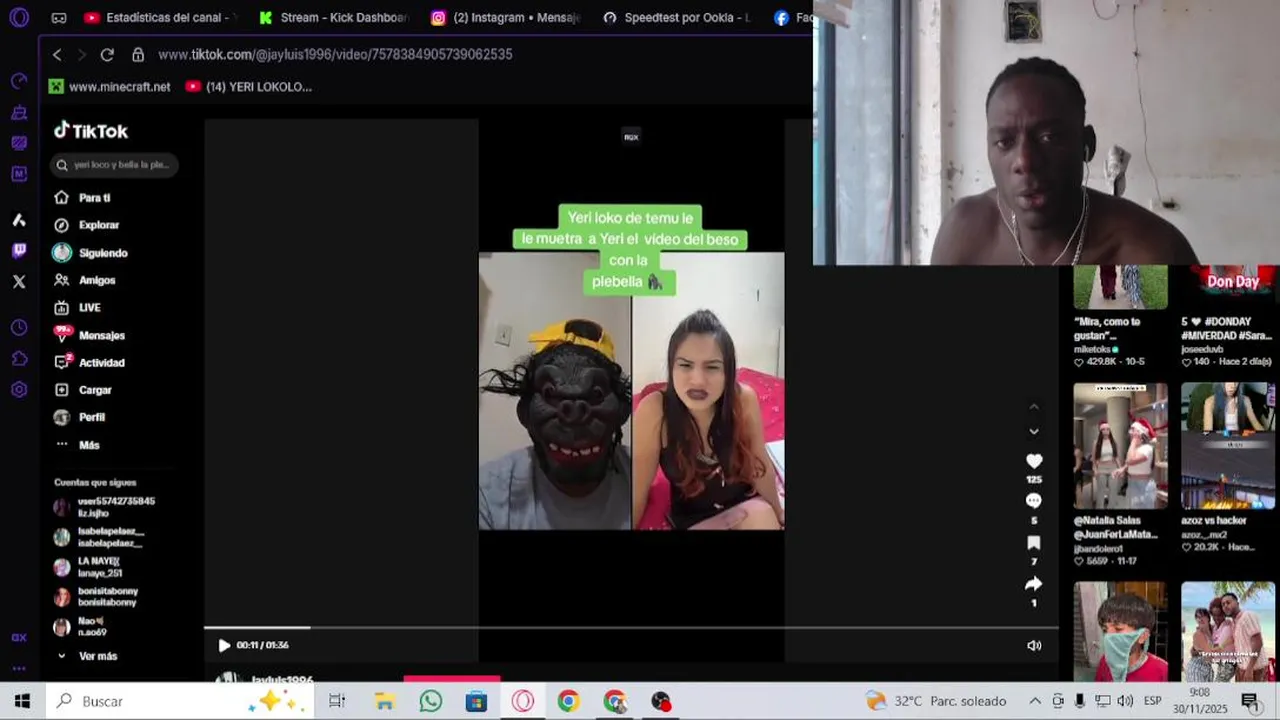The image size is (1280, 720).
Task: Open TikTok home via logo
Action: pos(91,131)
